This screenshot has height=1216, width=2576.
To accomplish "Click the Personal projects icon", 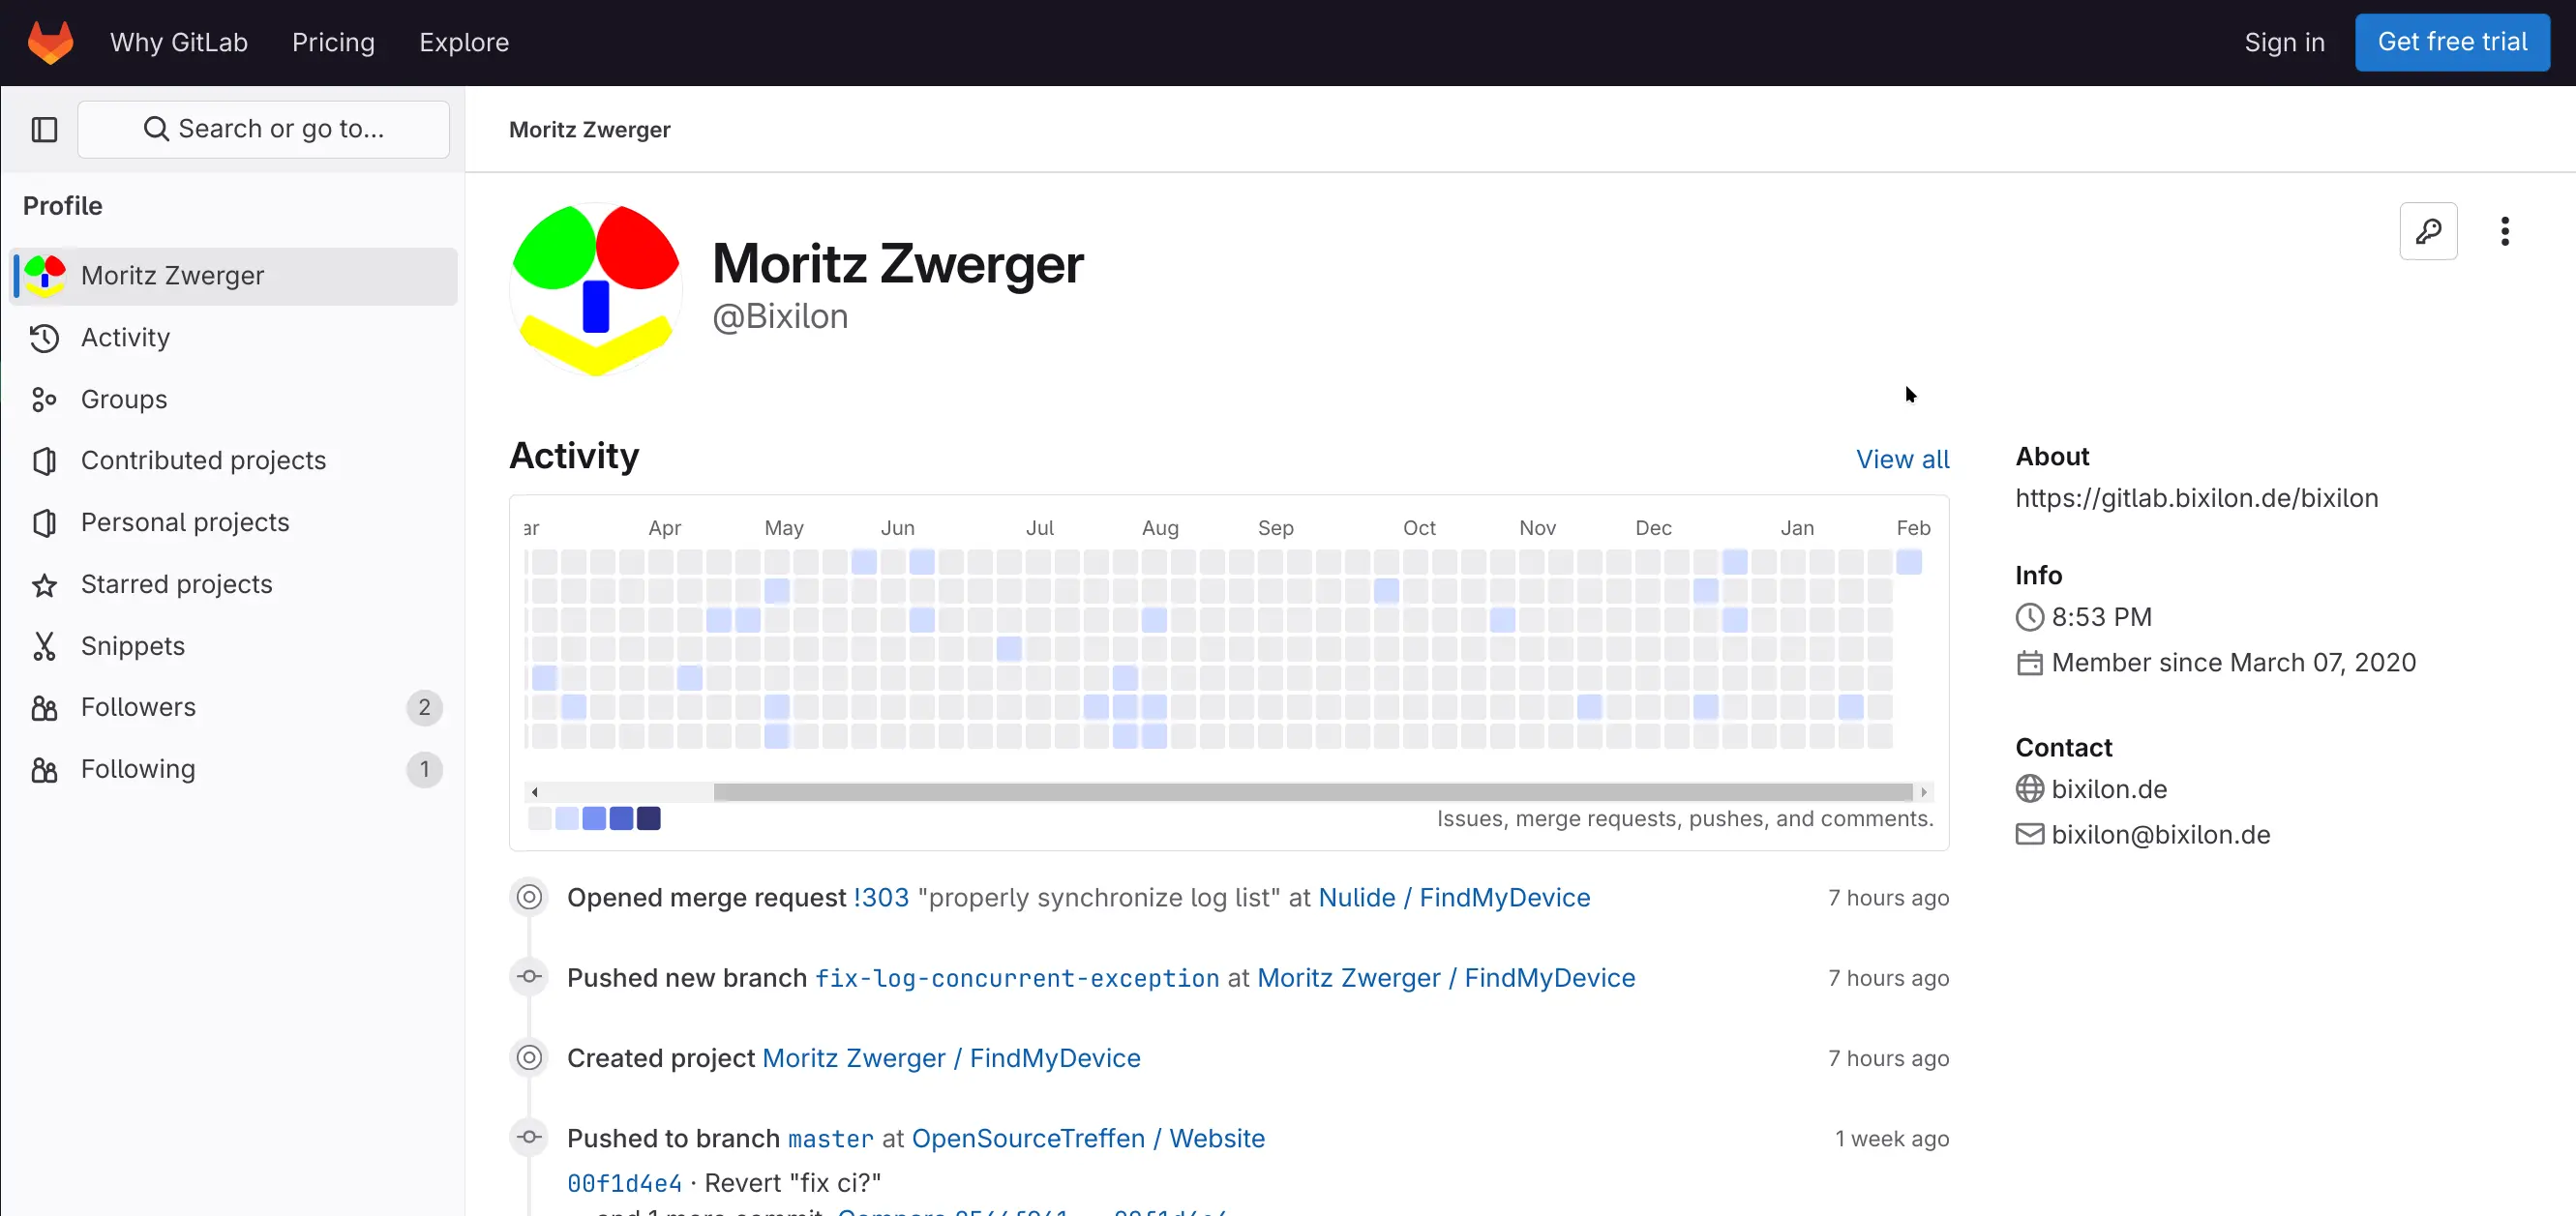I will pos(44,523).
